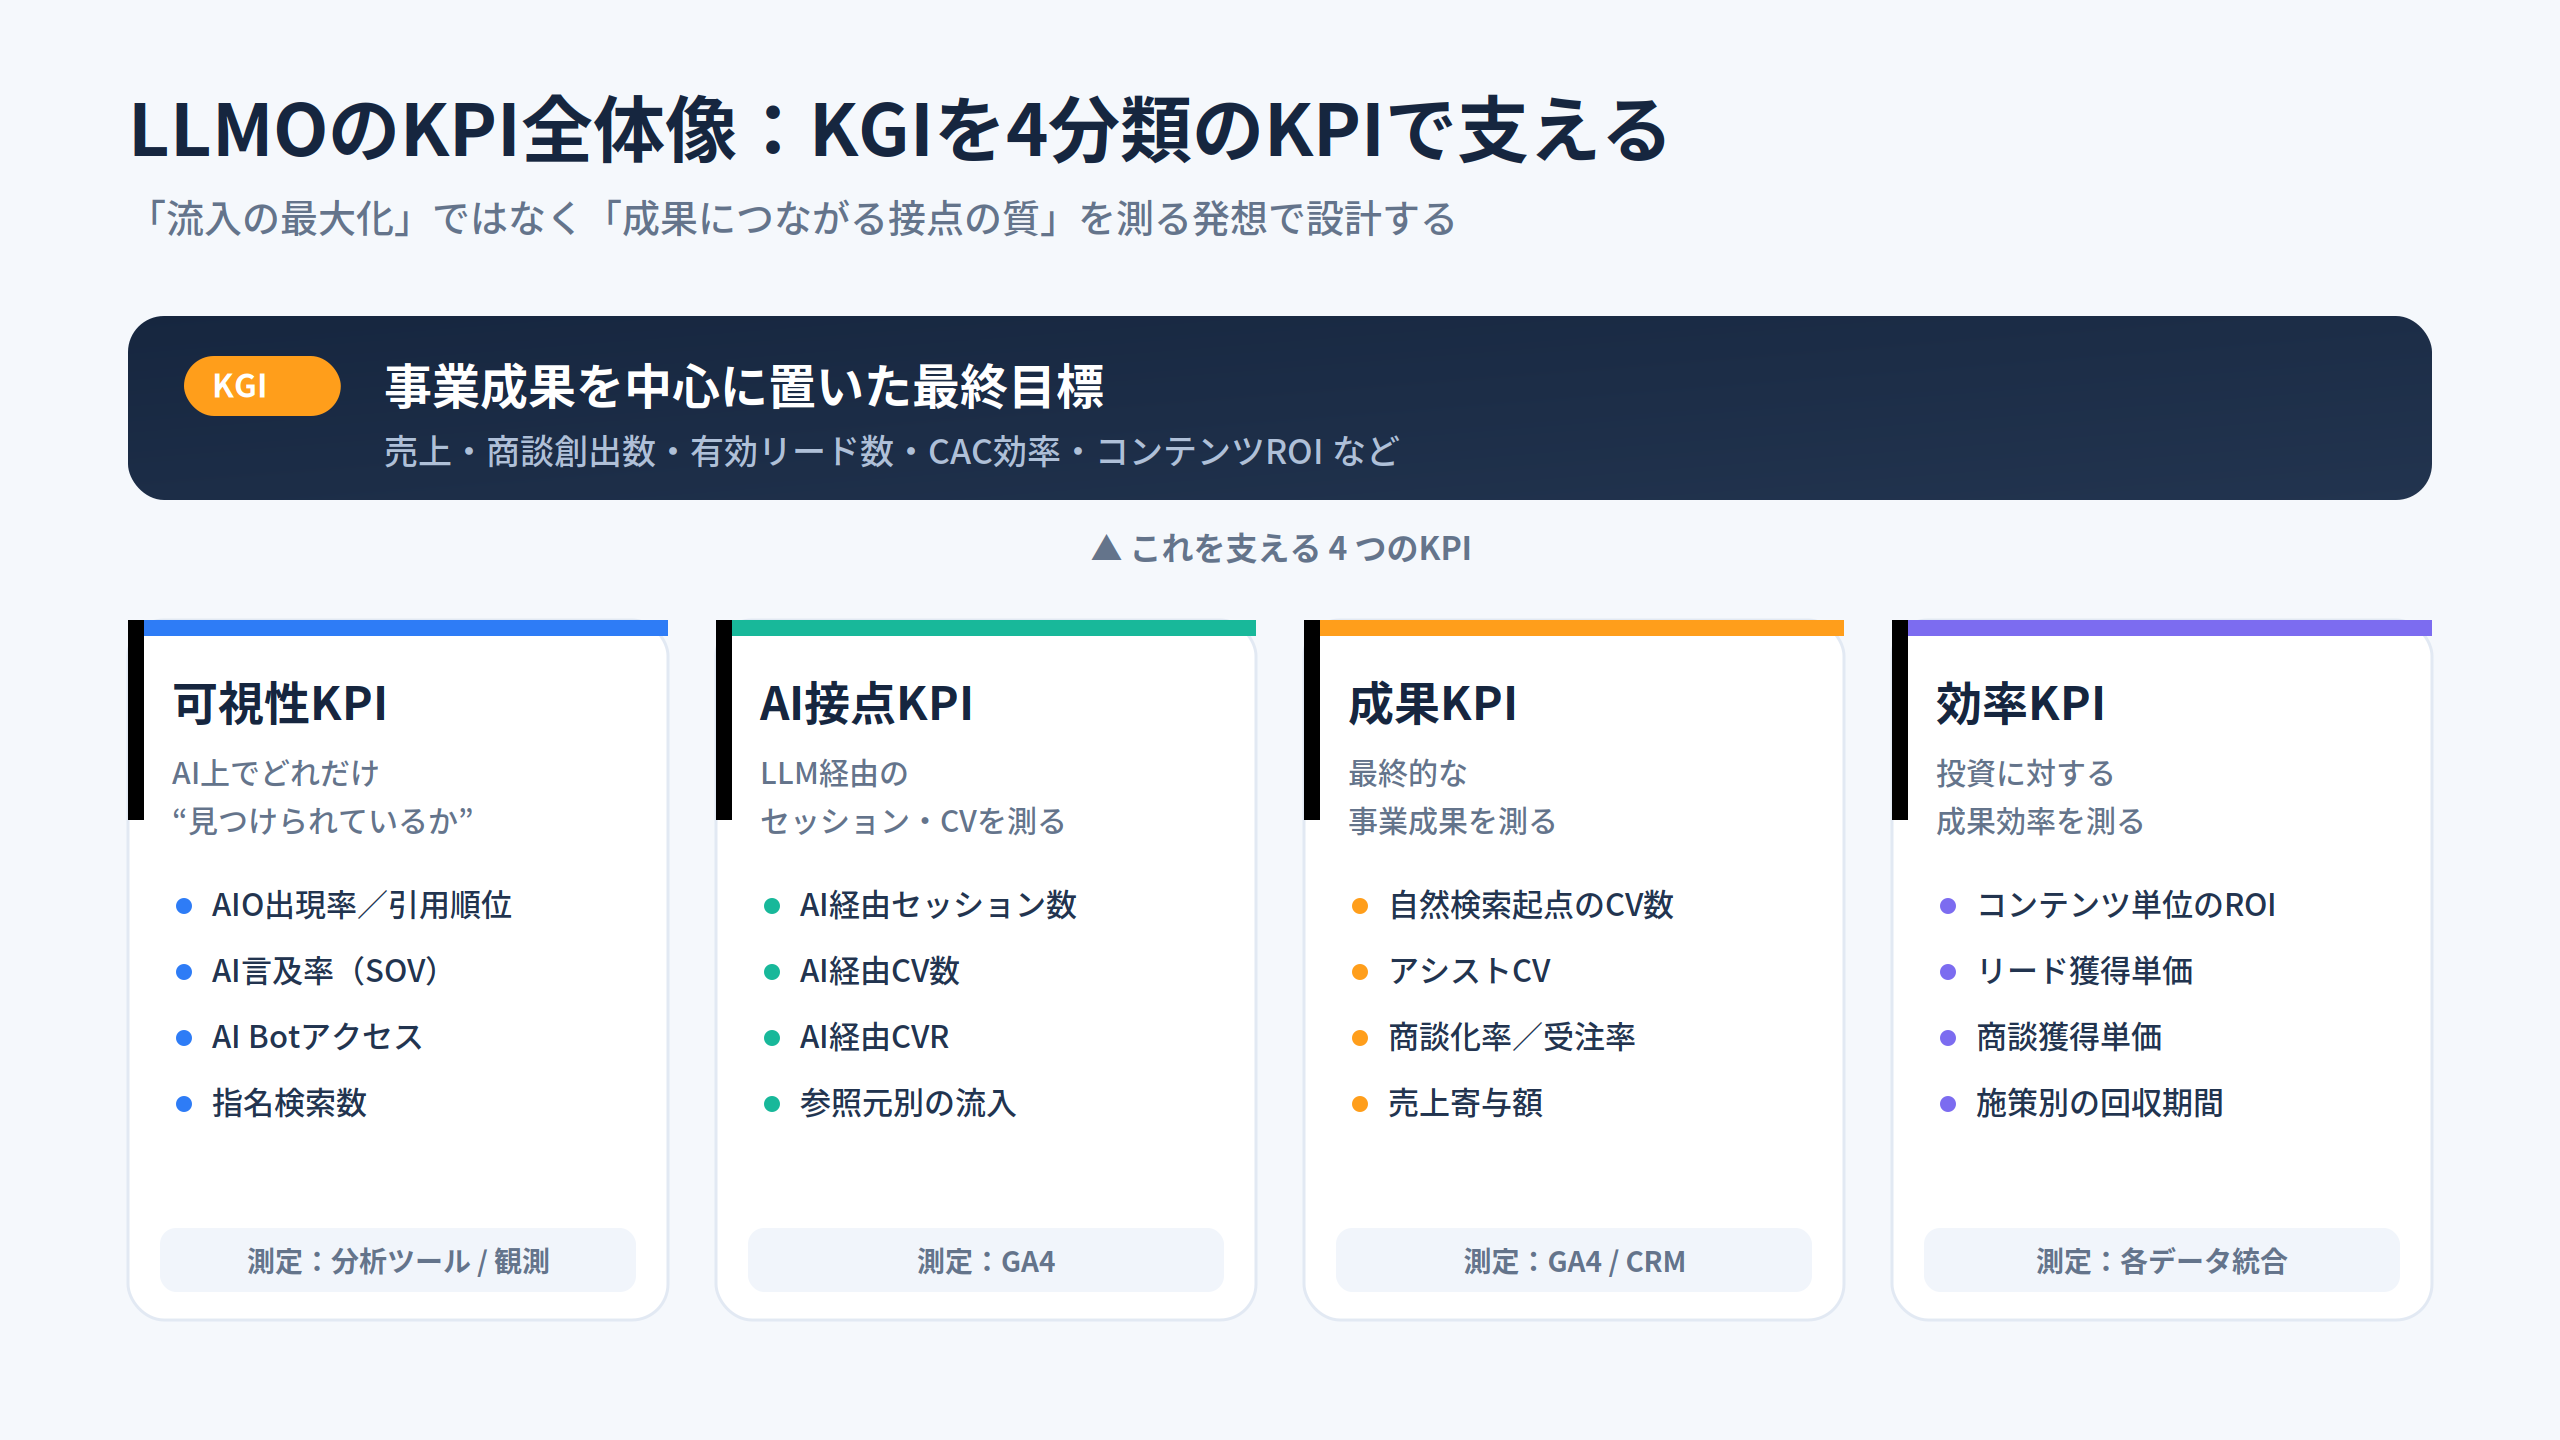Image resolution: width=2560 pixels, height=1440 pixels.
Task: Click the footer 測定：各データ統合
Action: (x=2162, y=1261)
